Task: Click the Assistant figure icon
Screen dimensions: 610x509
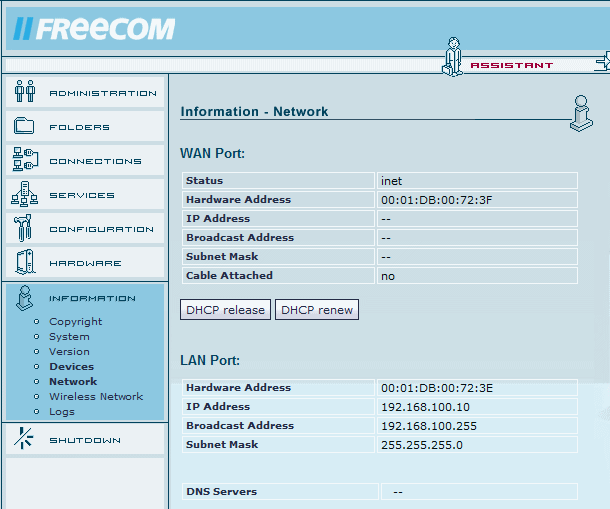Action: pos(453,56)
